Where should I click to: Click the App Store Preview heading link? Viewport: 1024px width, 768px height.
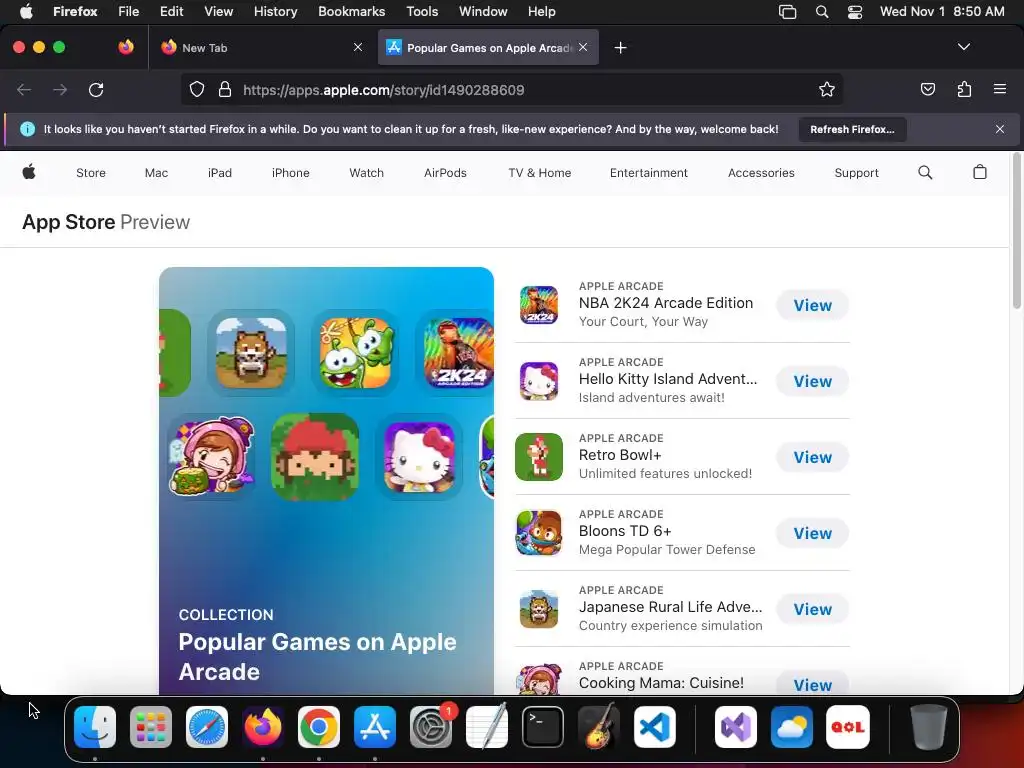click(106, 222)
